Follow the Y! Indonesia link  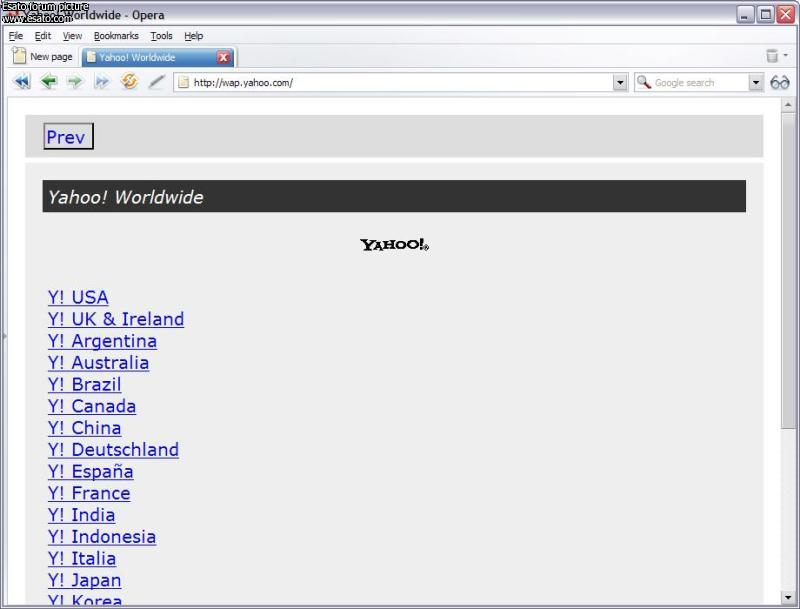click(x=102, y=537)
